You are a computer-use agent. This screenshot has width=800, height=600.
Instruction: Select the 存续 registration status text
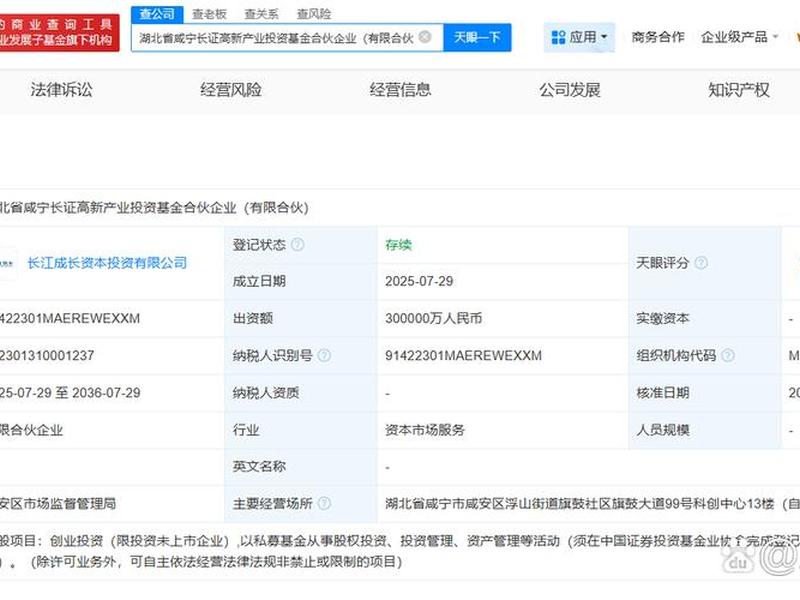[398, 245]
